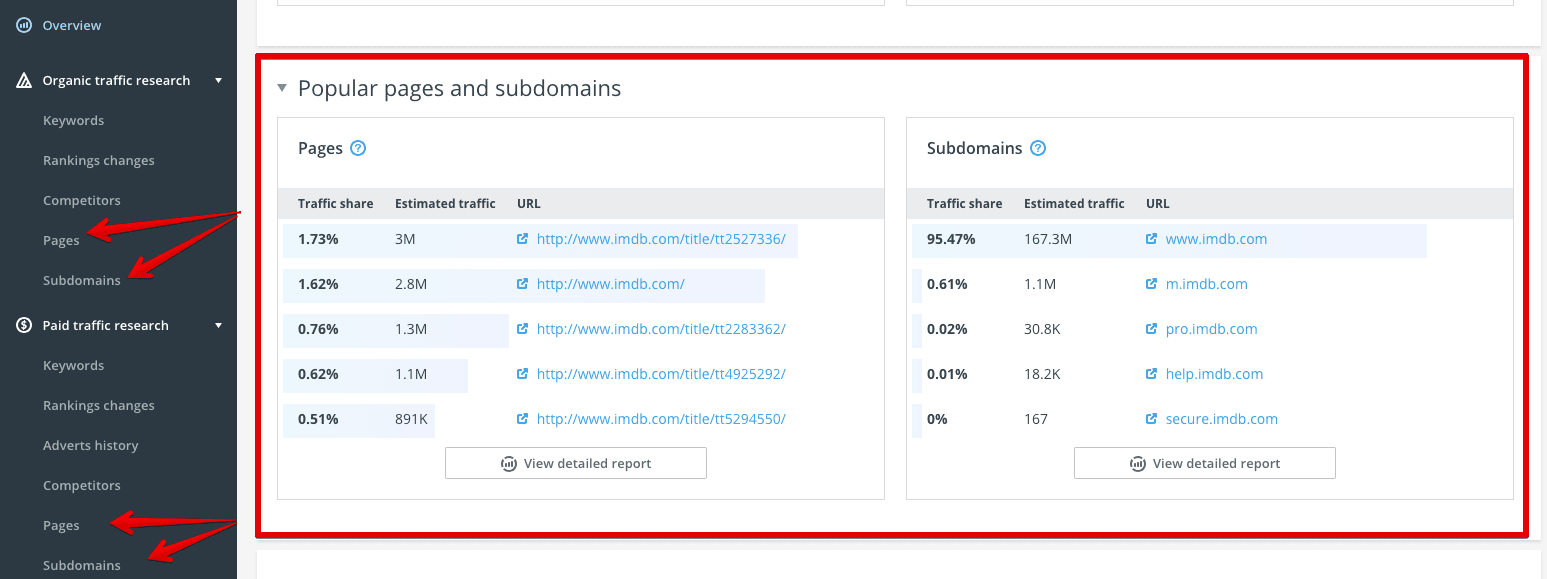This screenshot has height=579, width=1547.
Task: Open Pages under Paid traffic research
Action: (x=61, y=525)
